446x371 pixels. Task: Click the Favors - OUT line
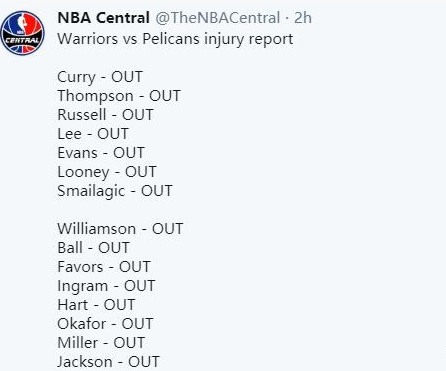click(104, 267)
